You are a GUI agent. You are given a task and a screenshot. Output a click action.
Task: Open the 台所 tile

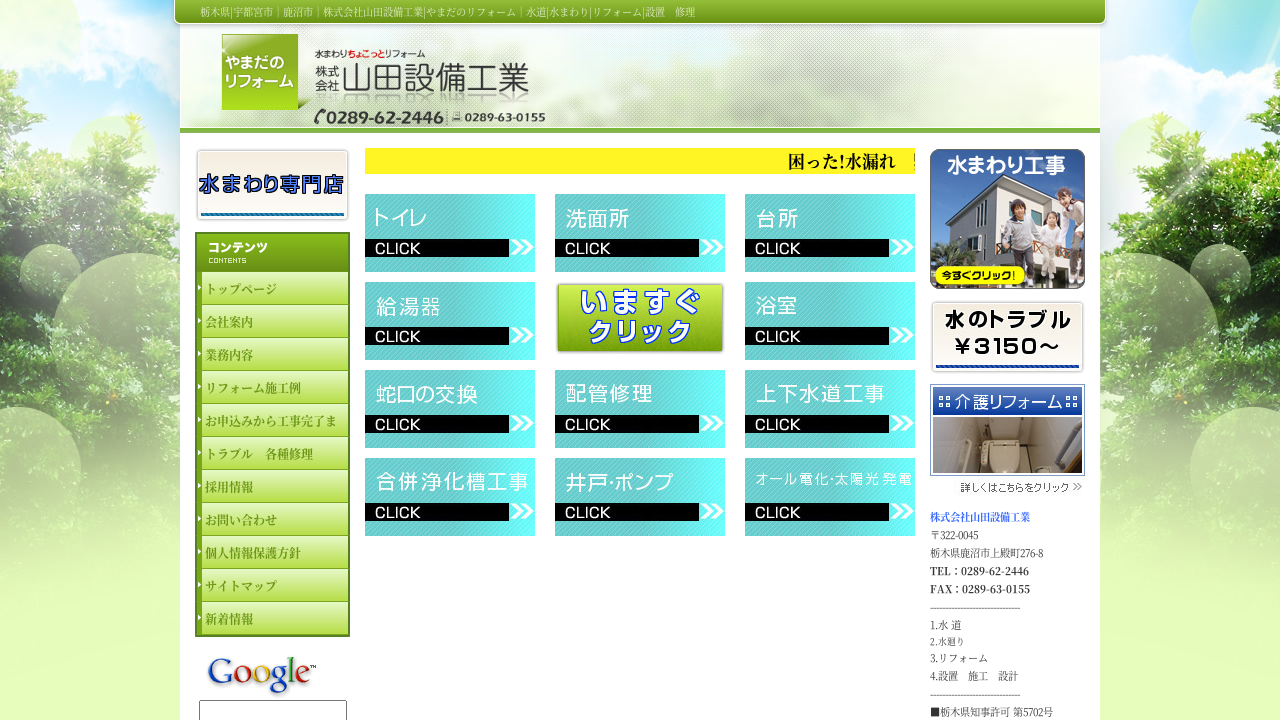(830, 233)
